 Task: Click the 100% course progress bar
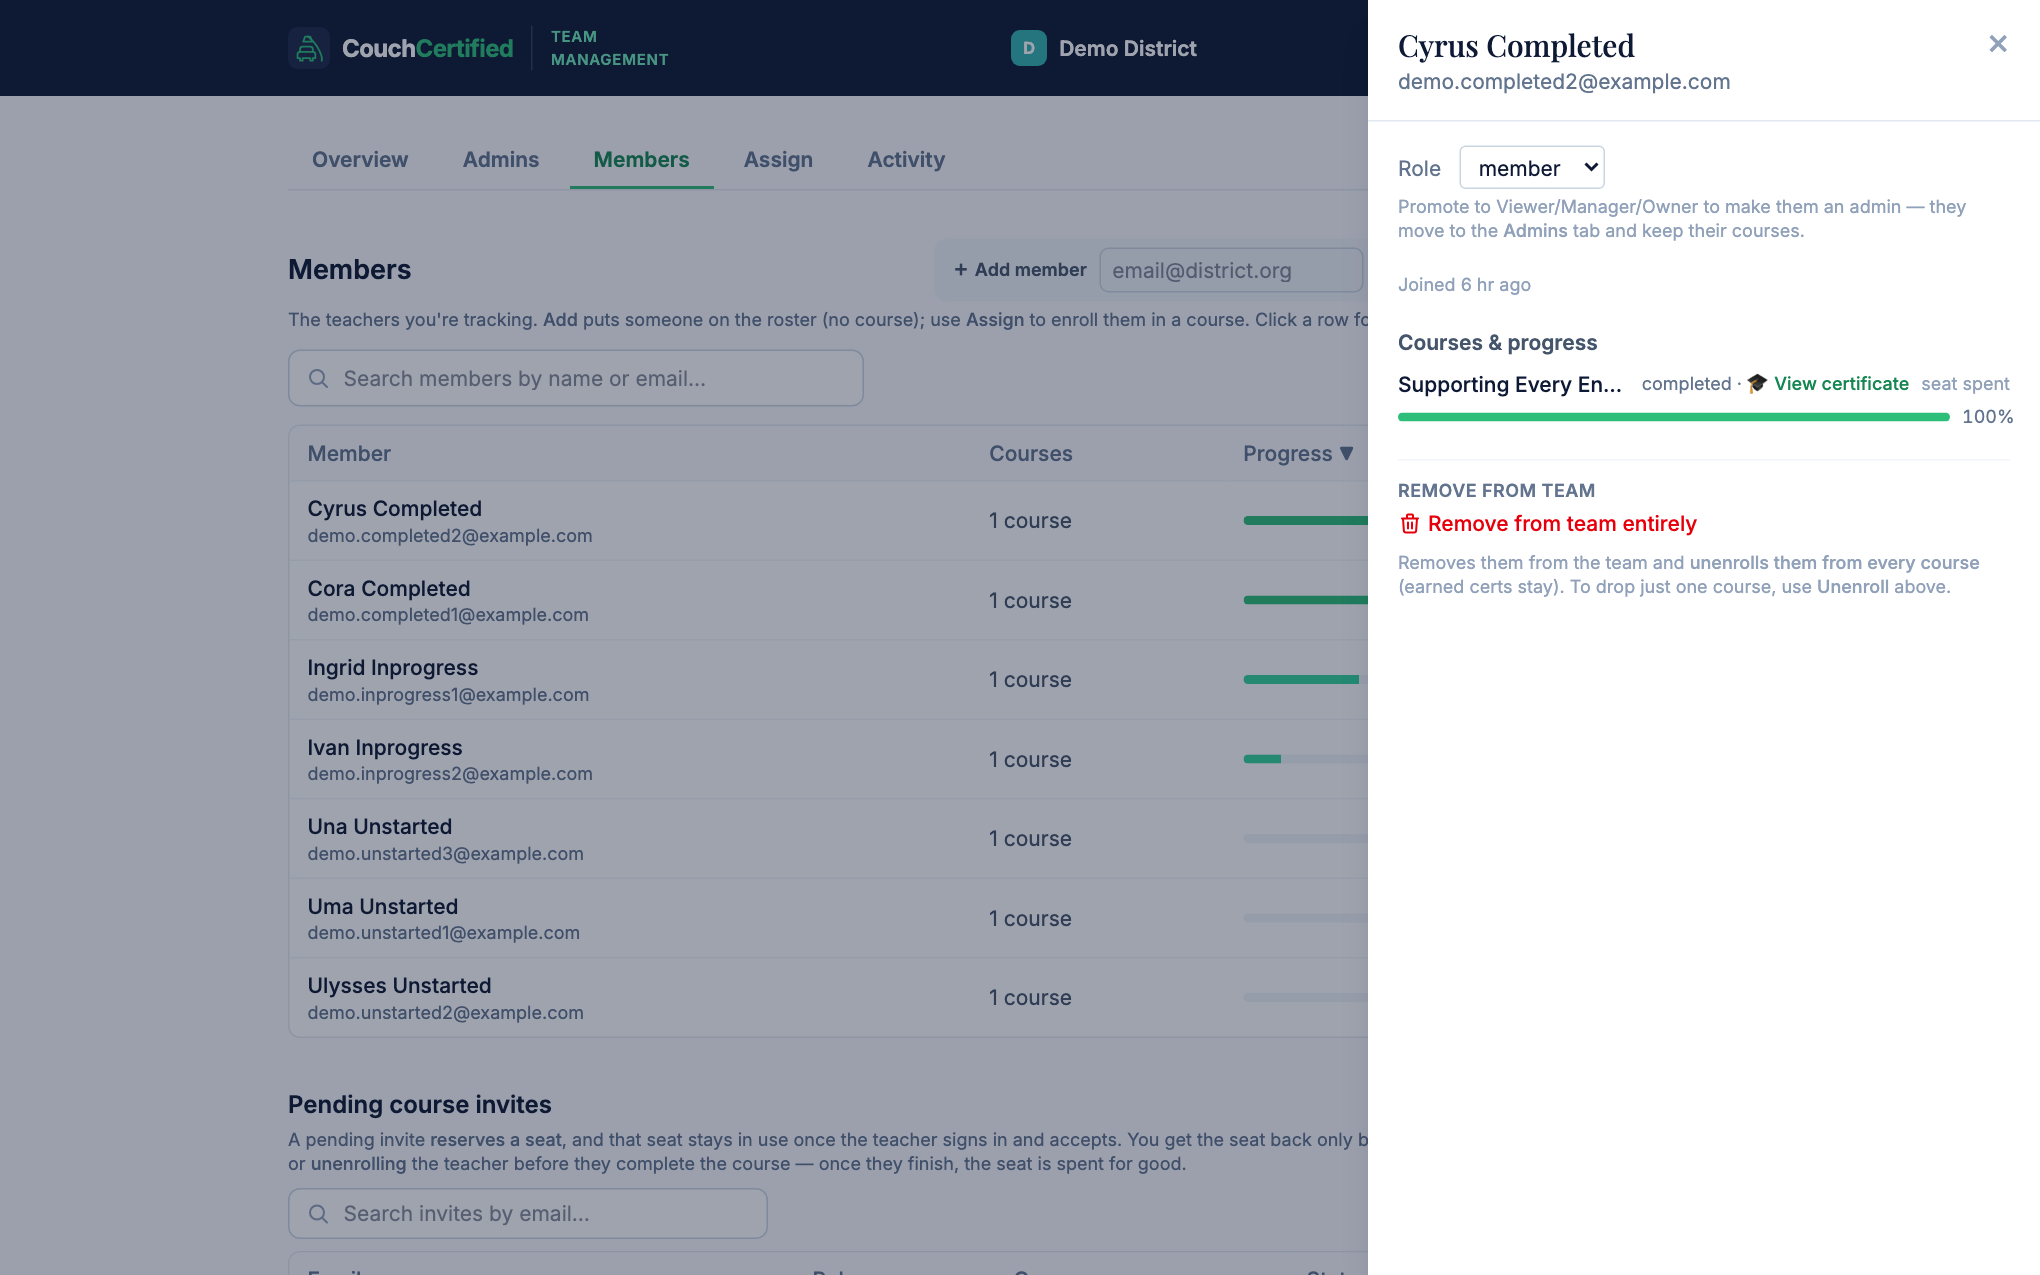[1673, 417]
